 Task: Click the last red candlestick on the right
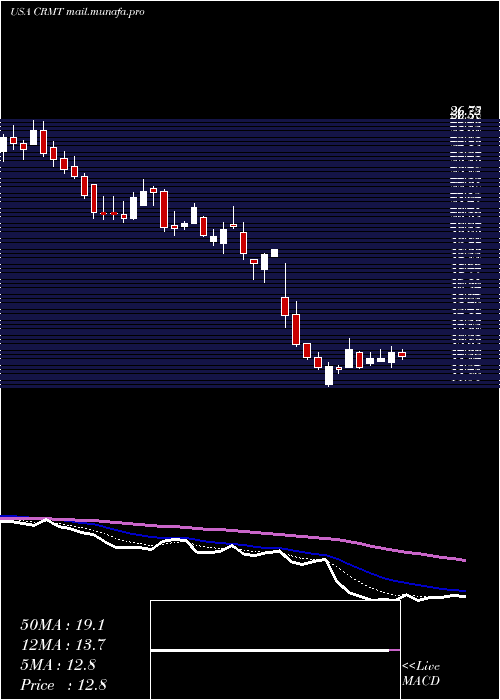(402, 354)
